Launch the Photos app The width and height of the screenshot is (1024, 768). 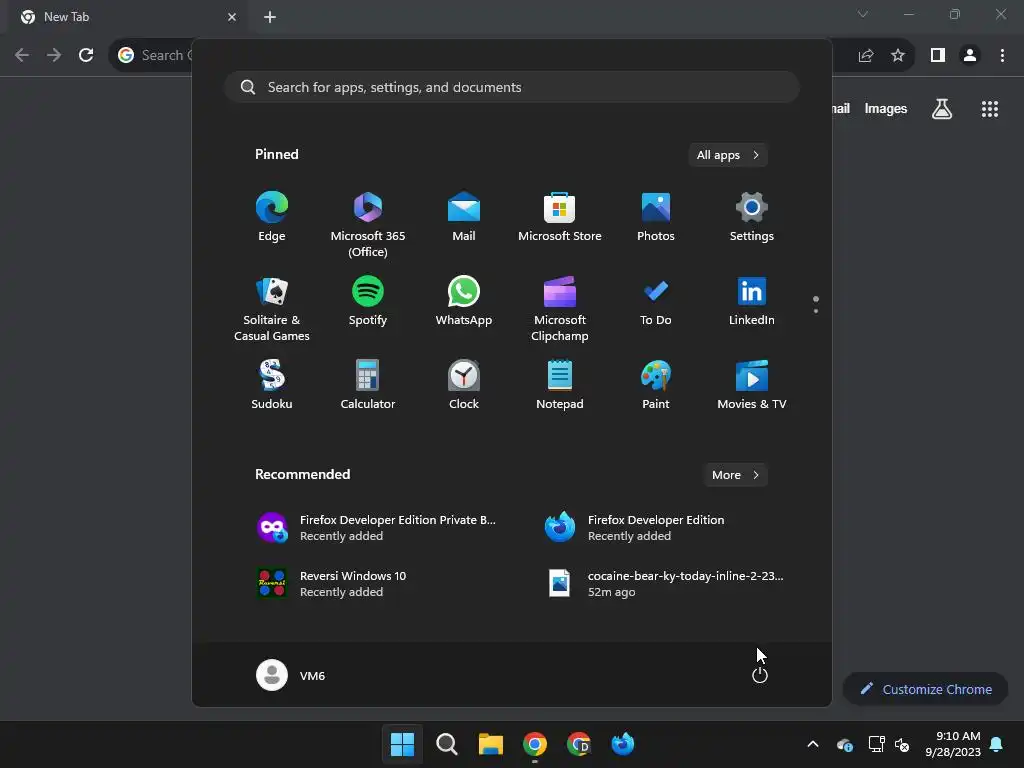click(656, 217)
